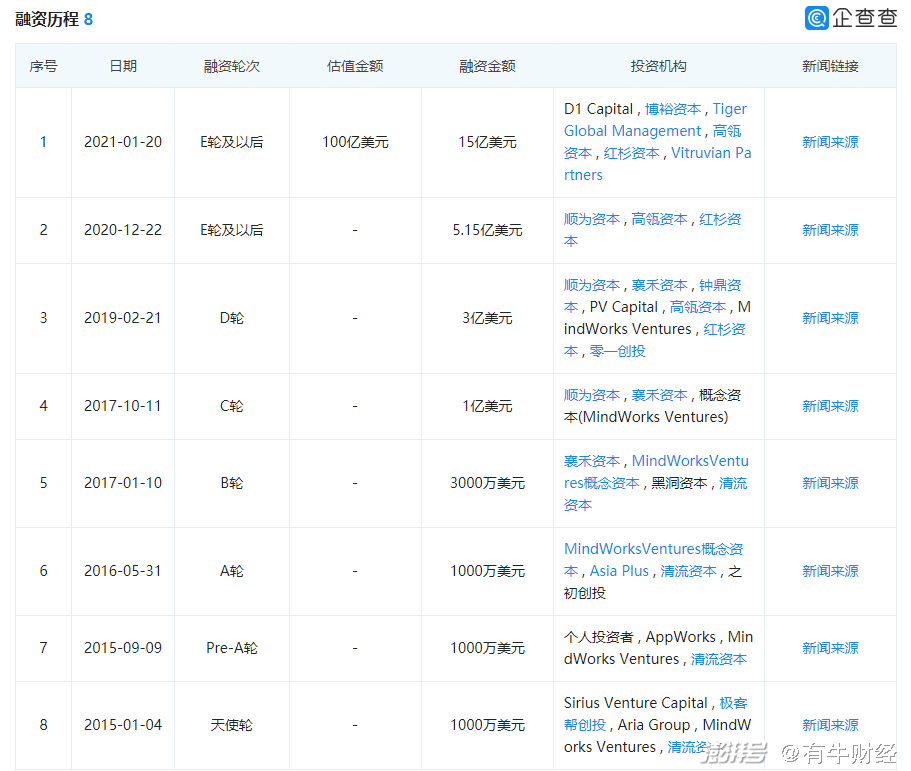911x771 pixels.
Task: Open 新闻来源 link for 2021-01-20 round
Action: pos(830,142)
